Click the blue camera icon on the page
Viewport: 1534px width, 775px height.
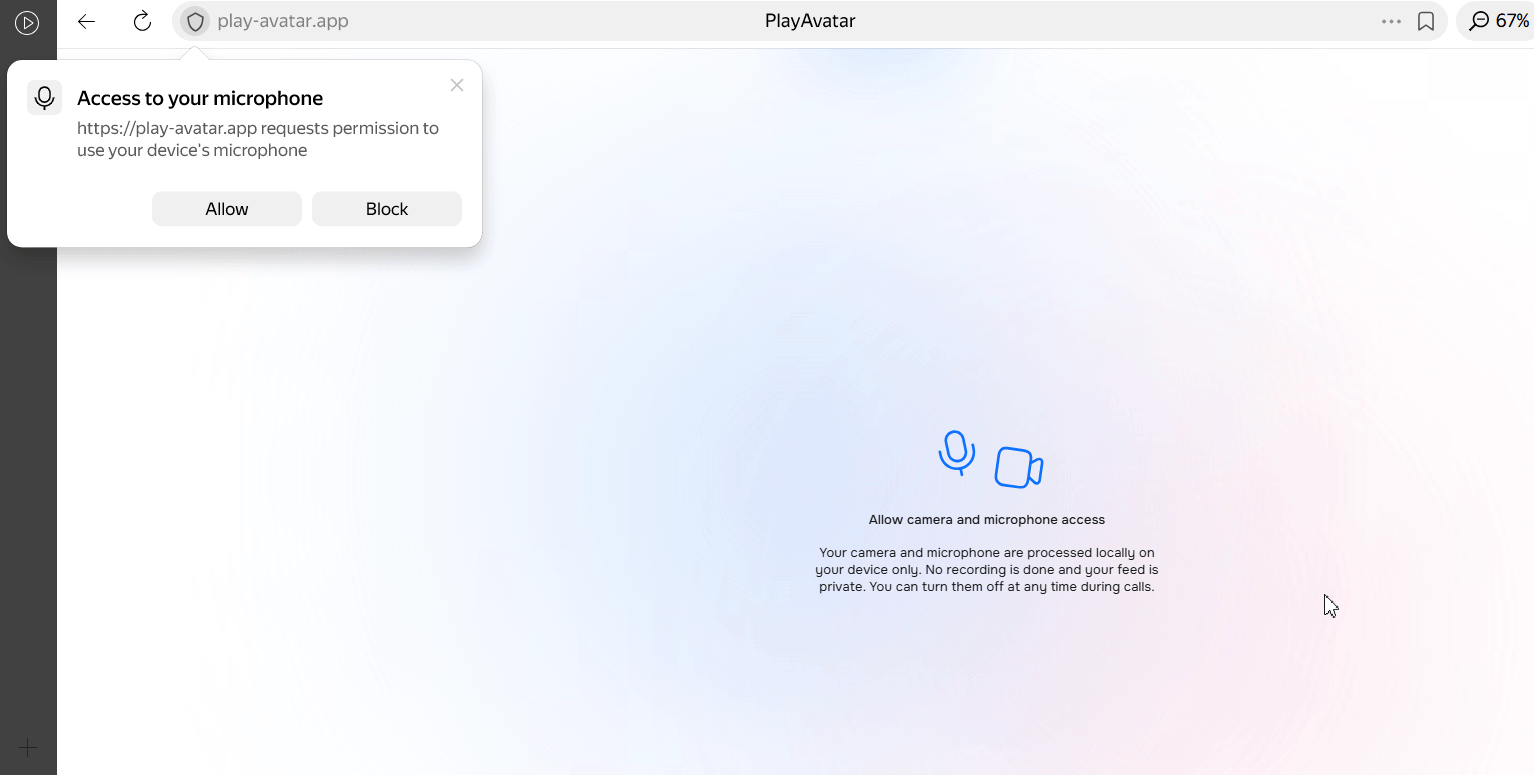(x=1018, y=468)
